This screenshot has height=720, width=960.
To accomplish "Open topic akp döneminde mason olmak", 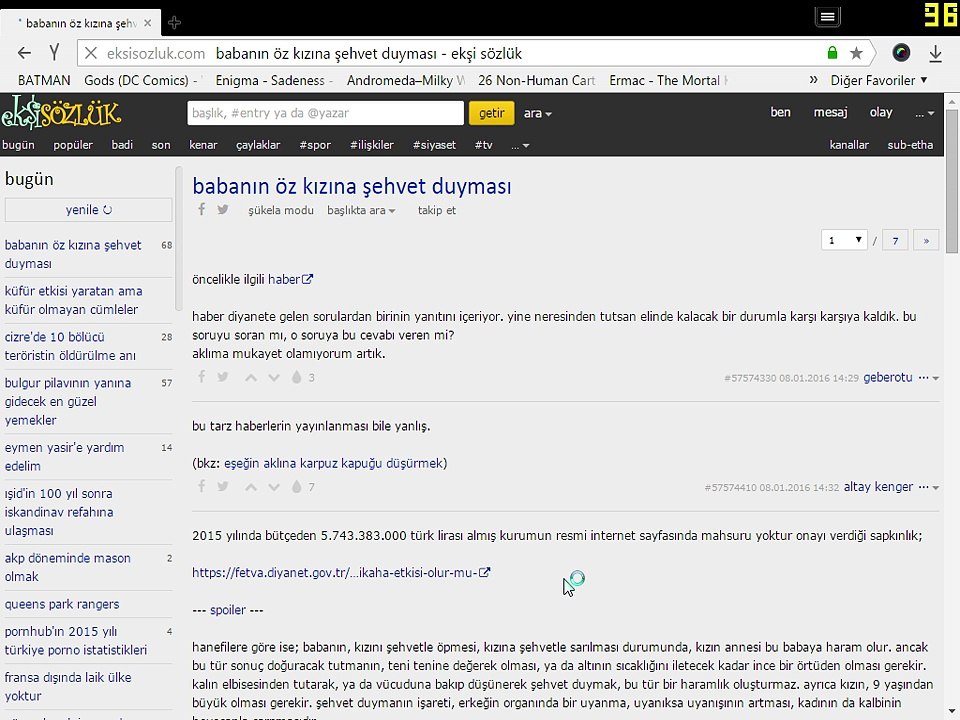I will tap(67, 567).
